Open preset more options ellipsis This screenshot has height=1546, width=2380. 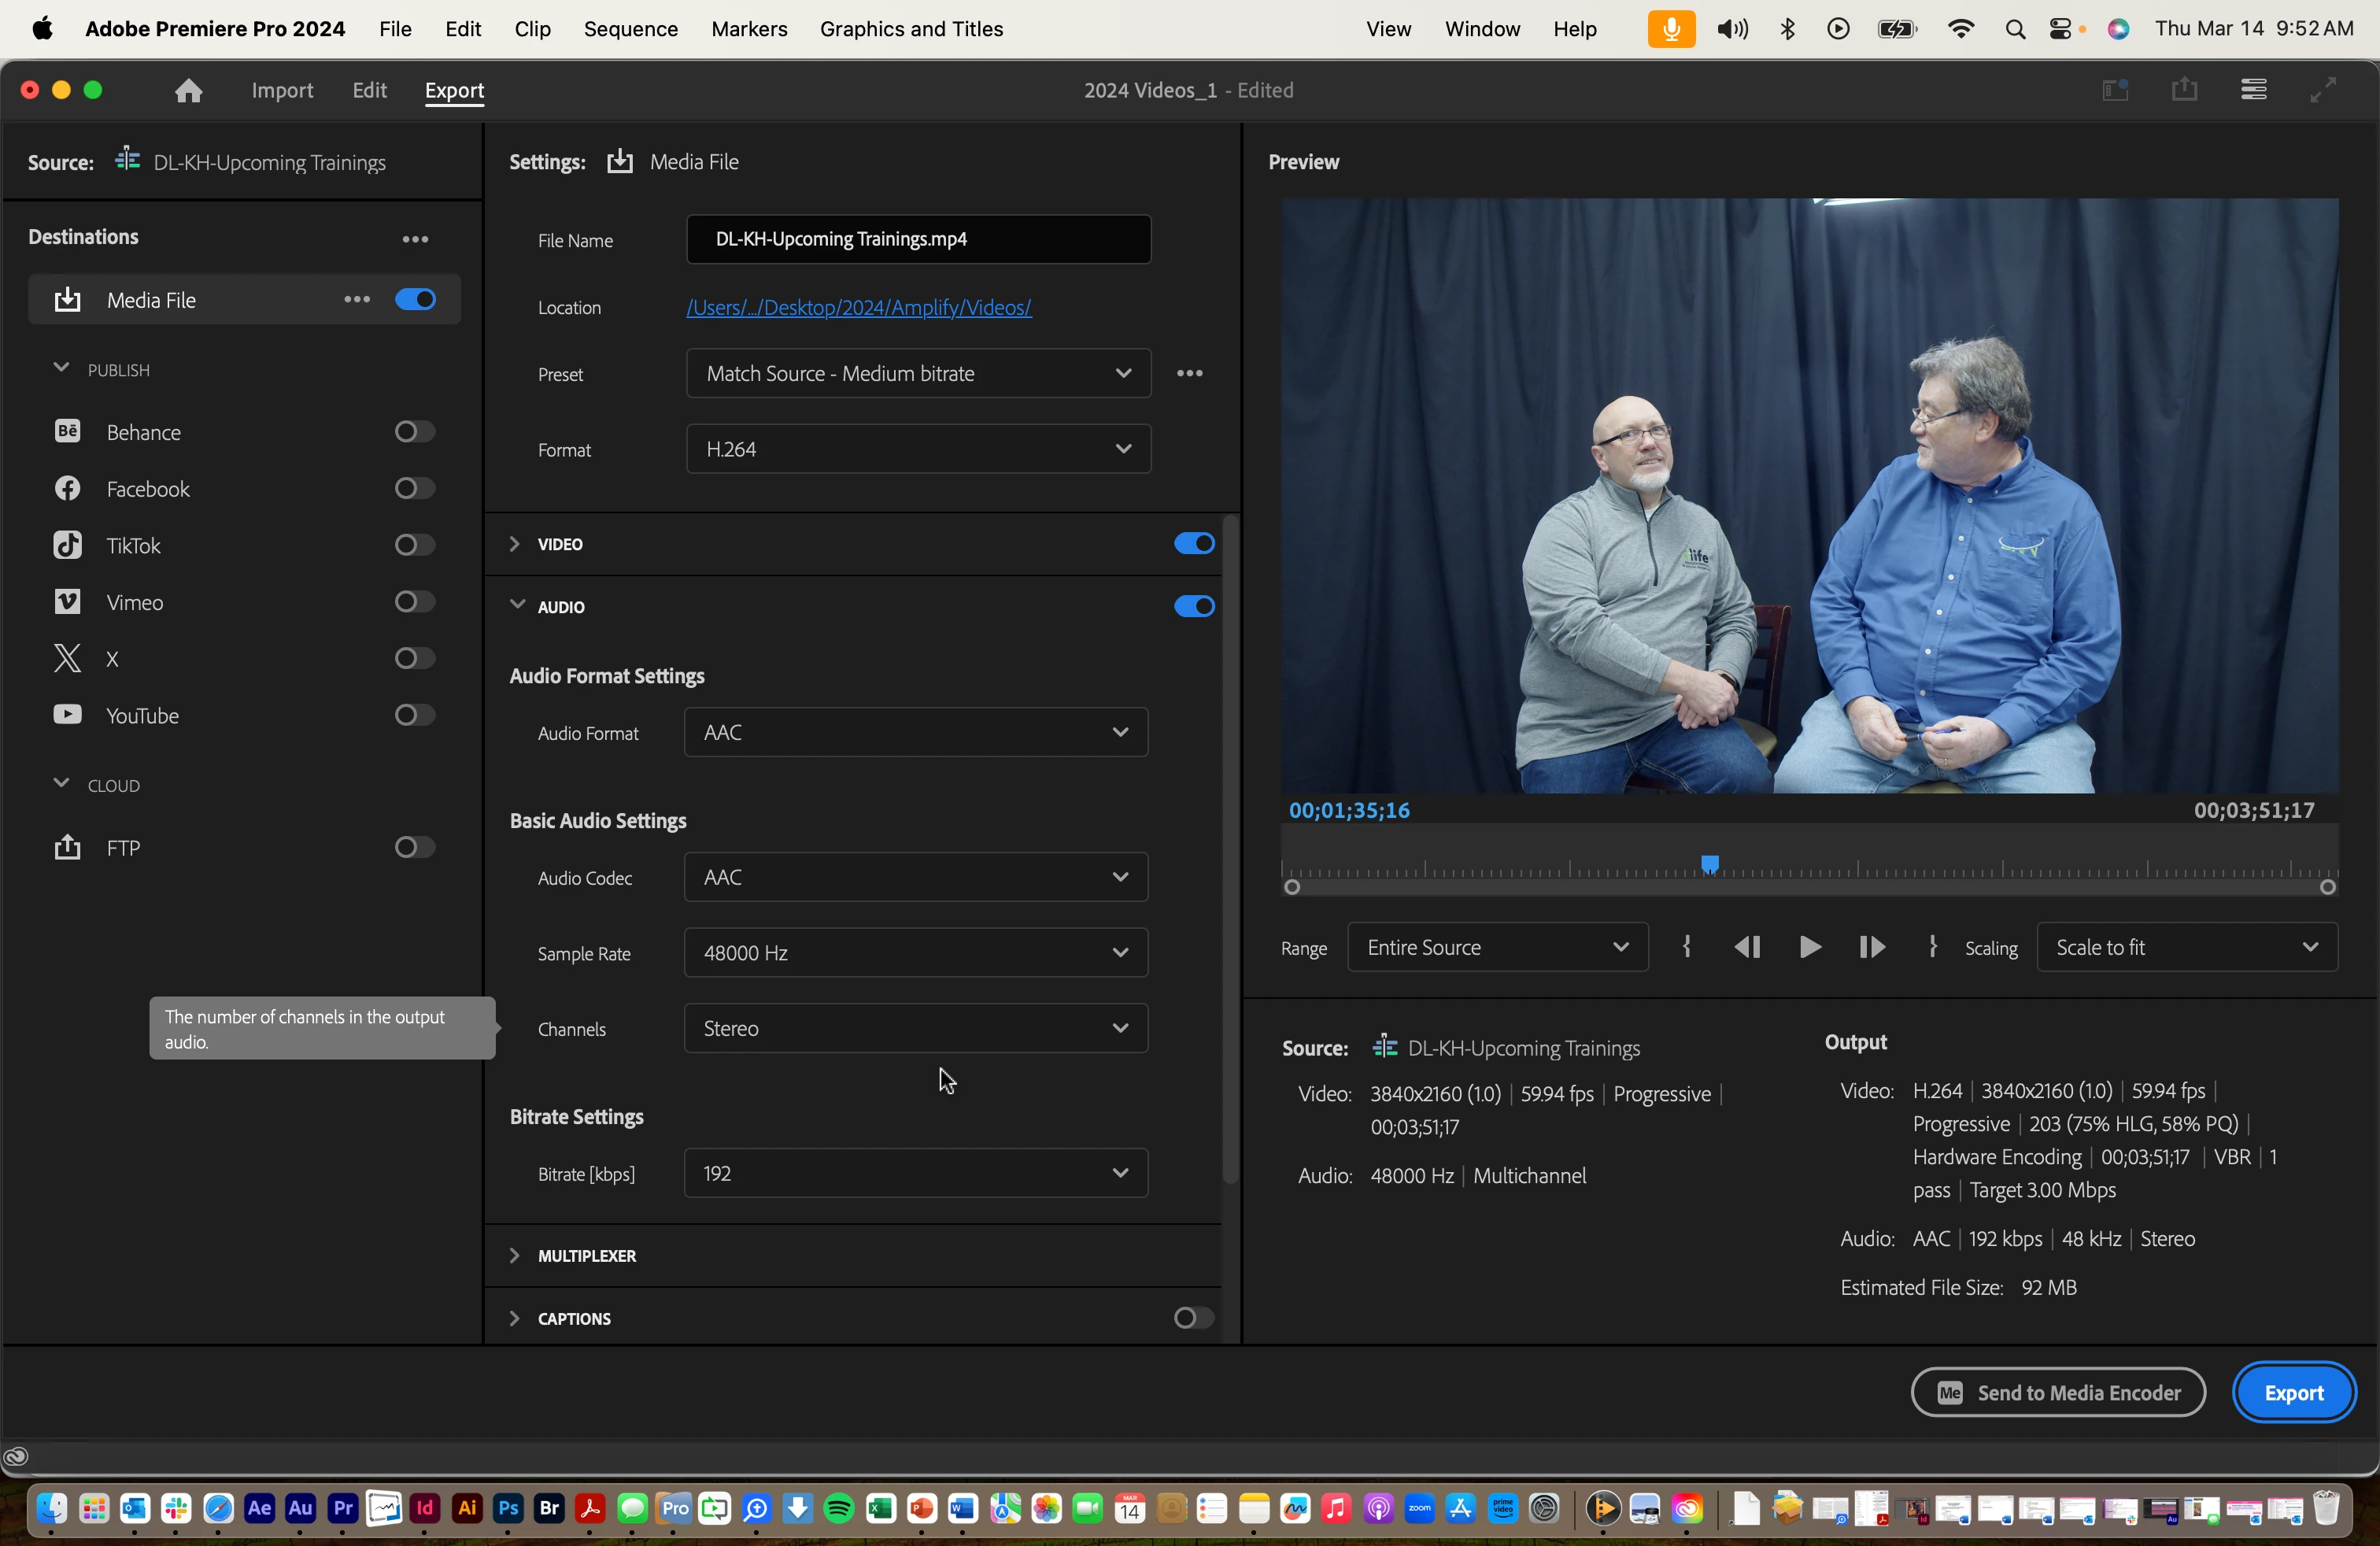(x=1189, y=373)
